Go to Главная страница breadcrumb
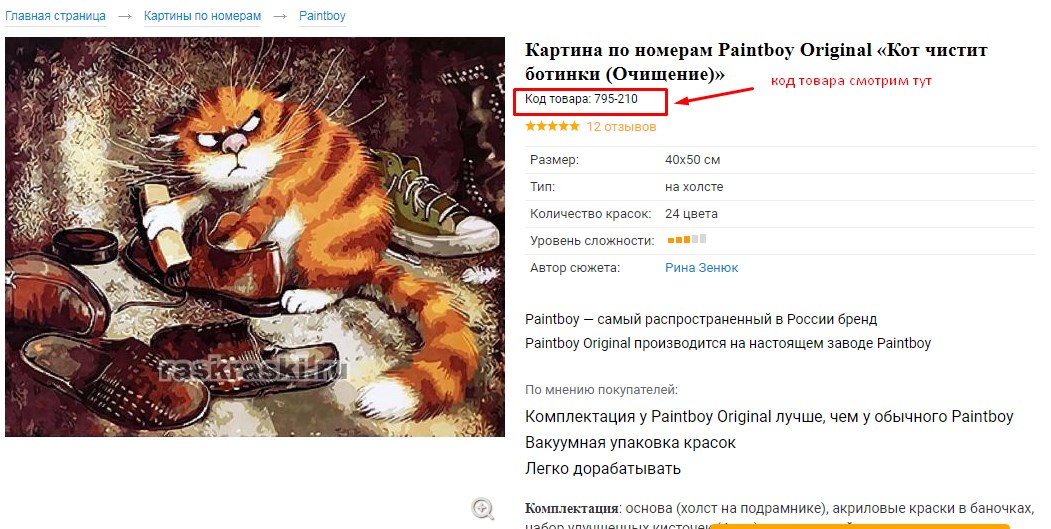Viewport: 1051px width, 529px height. pyautogui.click(x=55, y=17)
